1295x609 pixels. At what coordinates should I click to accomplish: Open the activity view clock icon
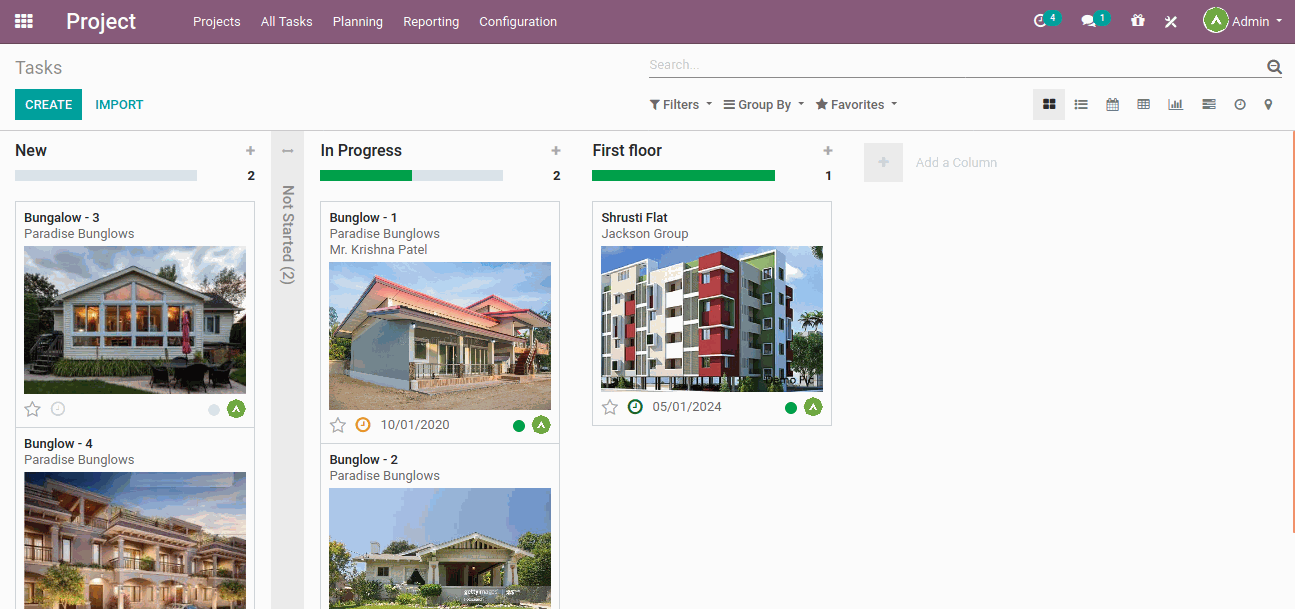click(x=1240, y=104)
